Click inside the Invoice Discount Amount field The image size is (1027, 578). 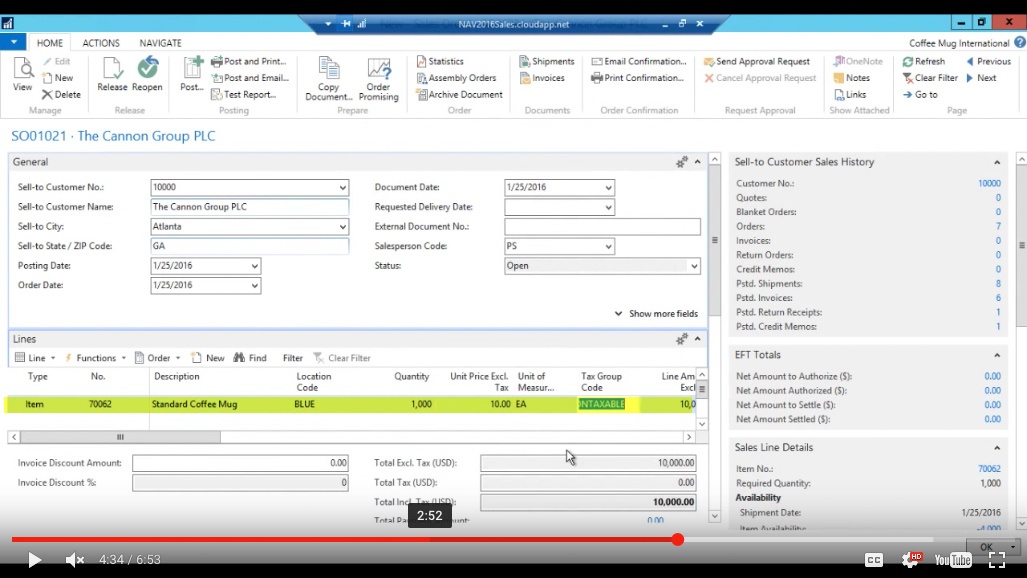click(240, 462)
